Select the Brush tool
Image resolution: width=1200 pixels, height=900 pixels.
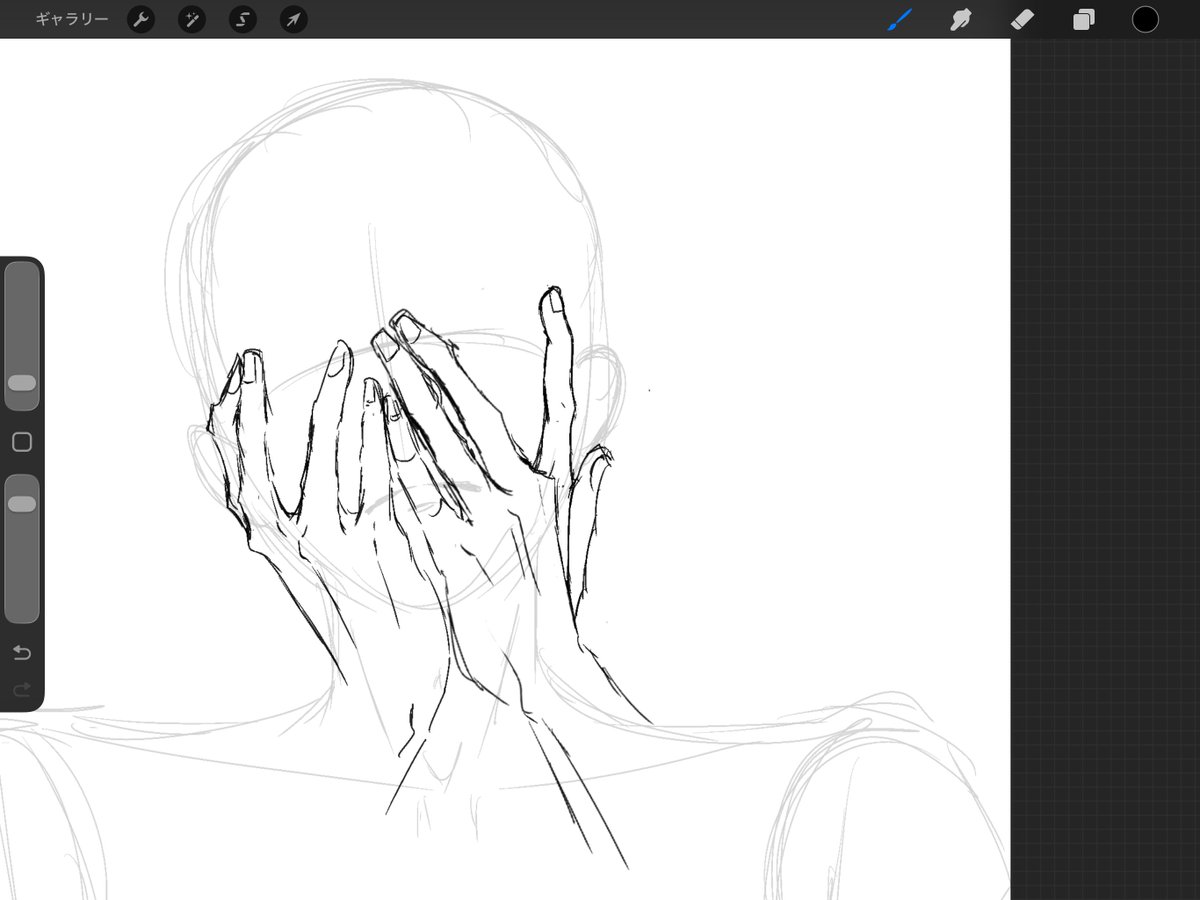point(900,19)
